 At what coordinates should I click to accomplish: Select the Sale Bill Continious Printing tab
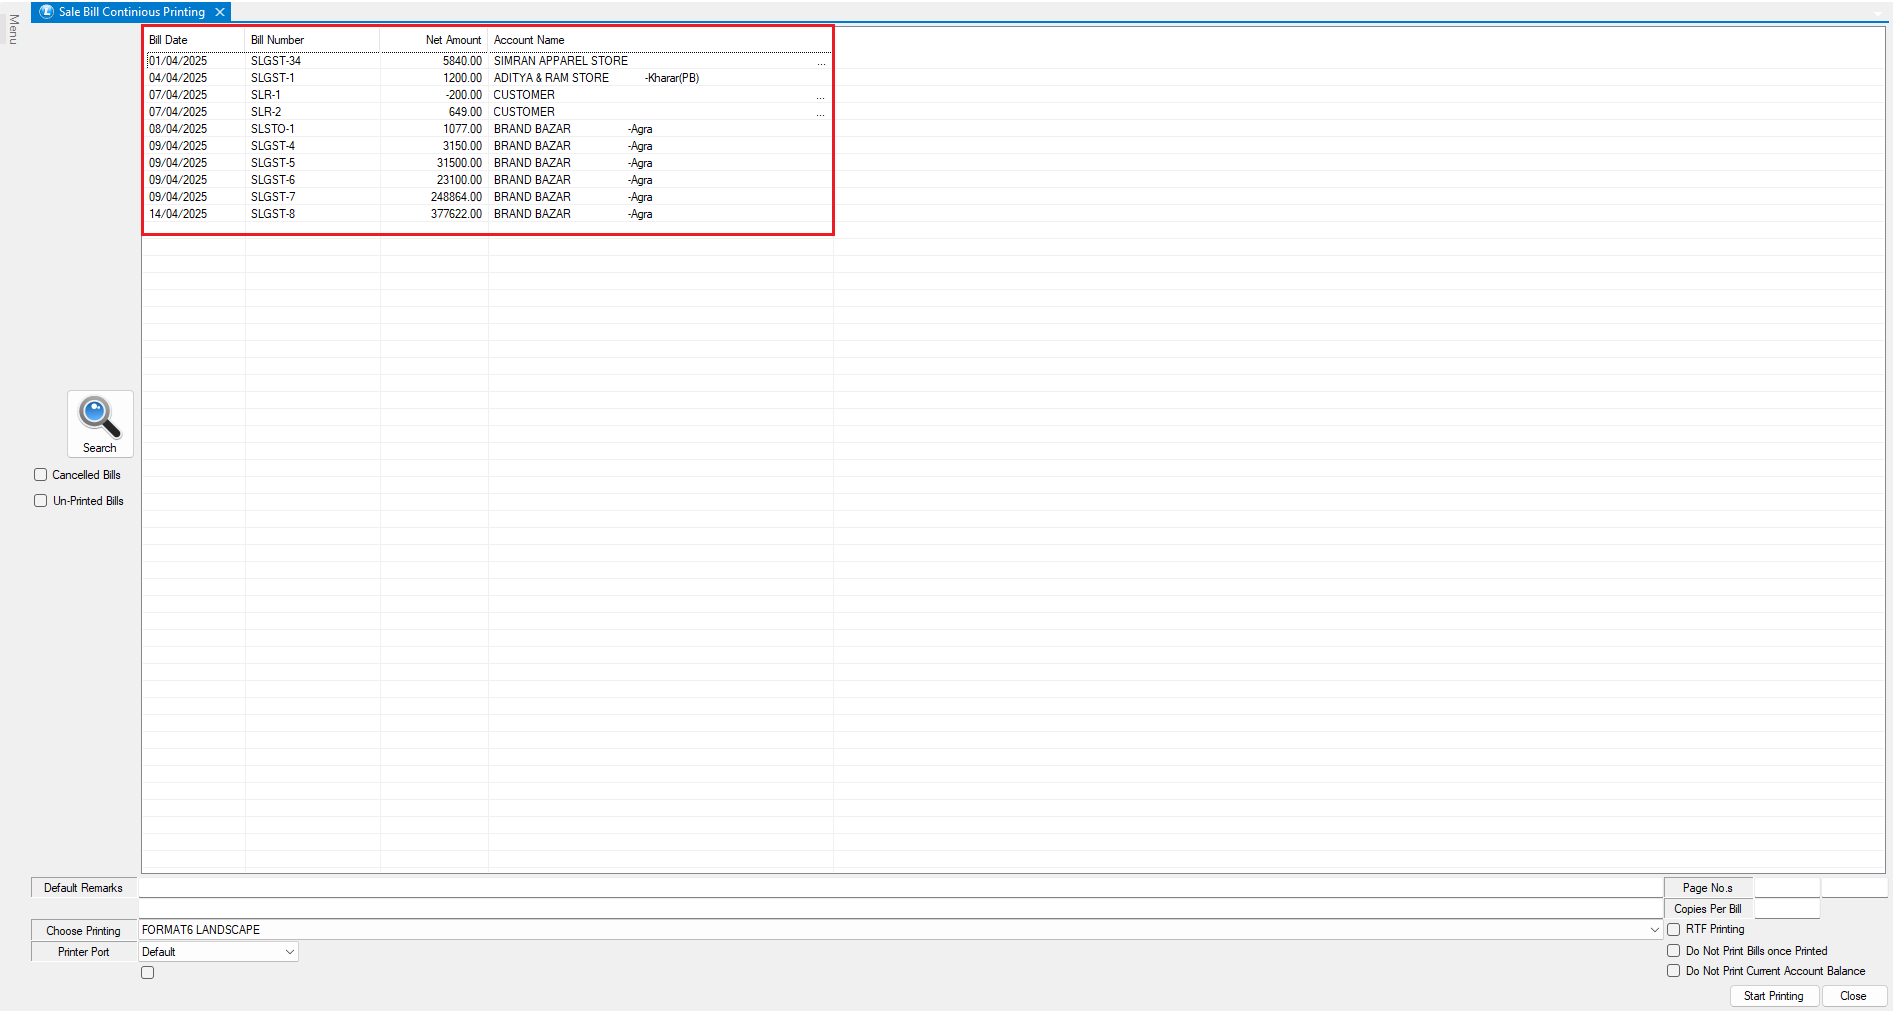(130, 12)
